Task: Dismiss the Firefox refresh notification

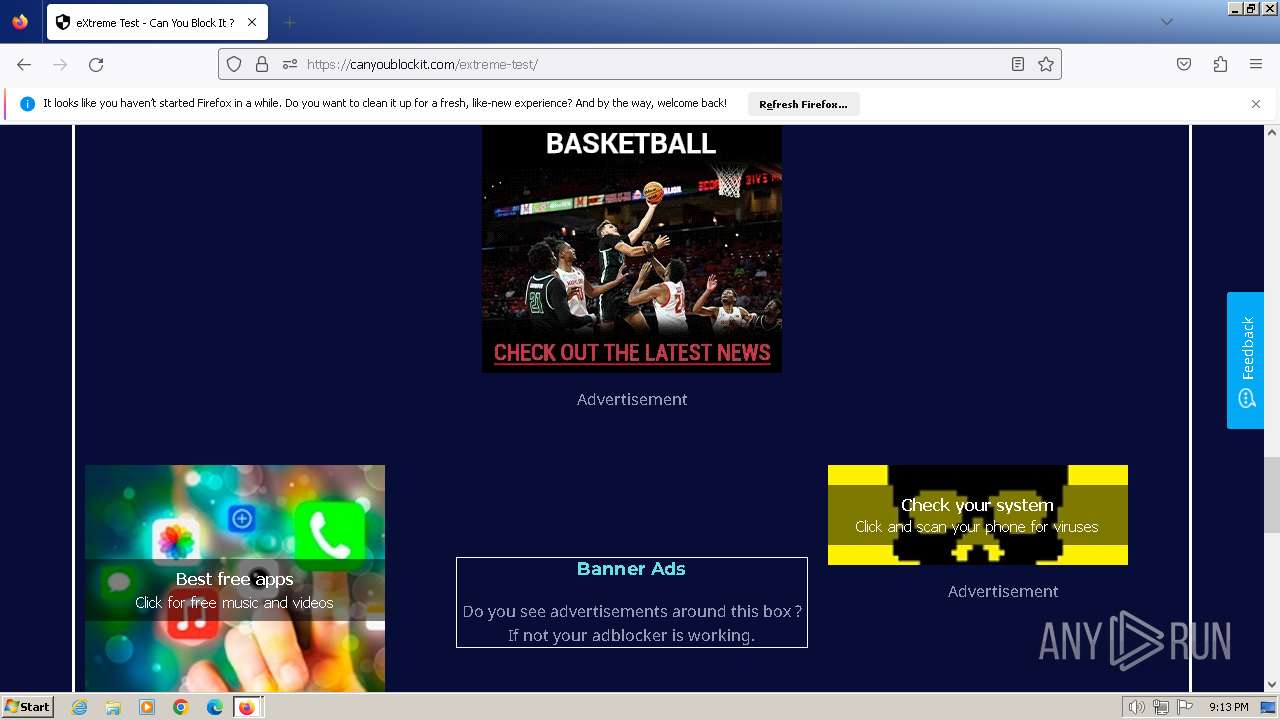Action: pyautogui.click(x=1256, y=104)
